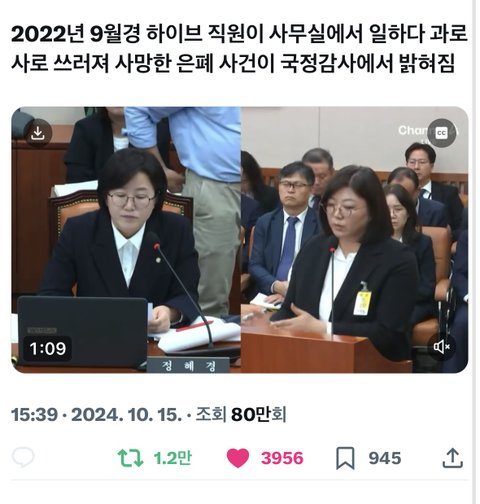Toggle closed captions CC button
The image size is (480, 504).
(x=441, y=133)
